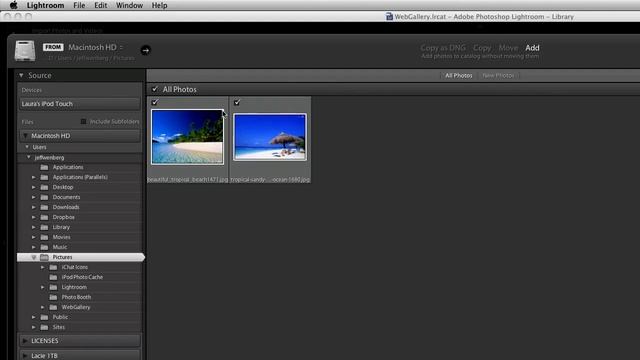Screen dimensions: 640x360
Task: Choose Copy as DNG import method
Action: pyautogui.click(x=443, y=48)
